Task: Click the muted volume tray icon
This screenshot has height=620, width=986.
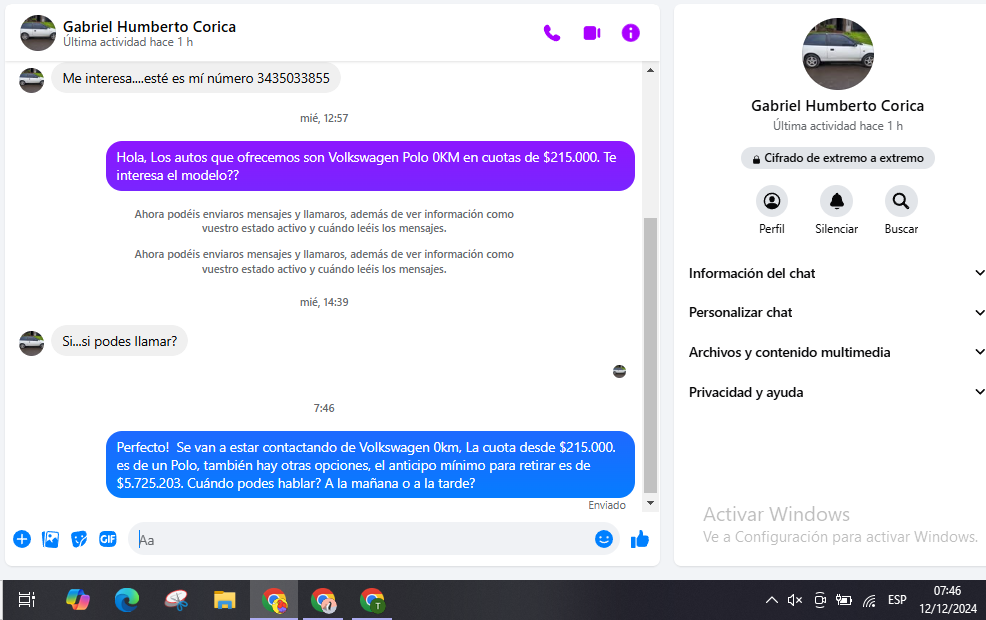Action: pyautogui.click(x=795, y=600)
